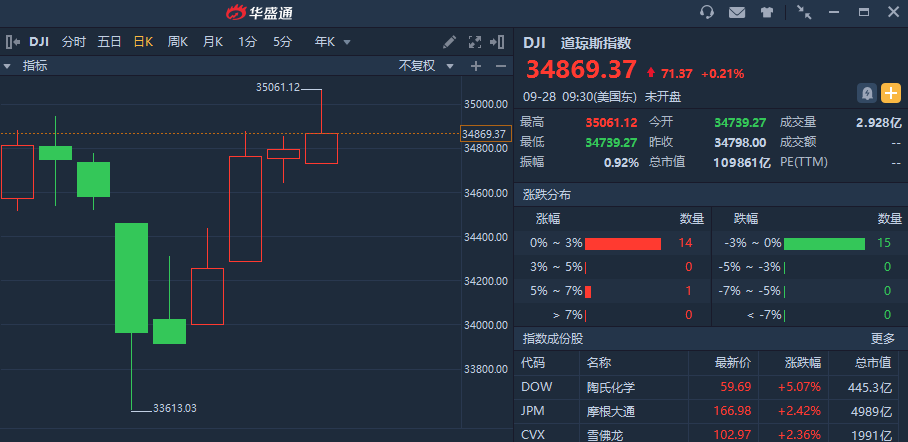Sort constituents by 代码 column
This screenshot has width=908, height=442.
point(533,363)
